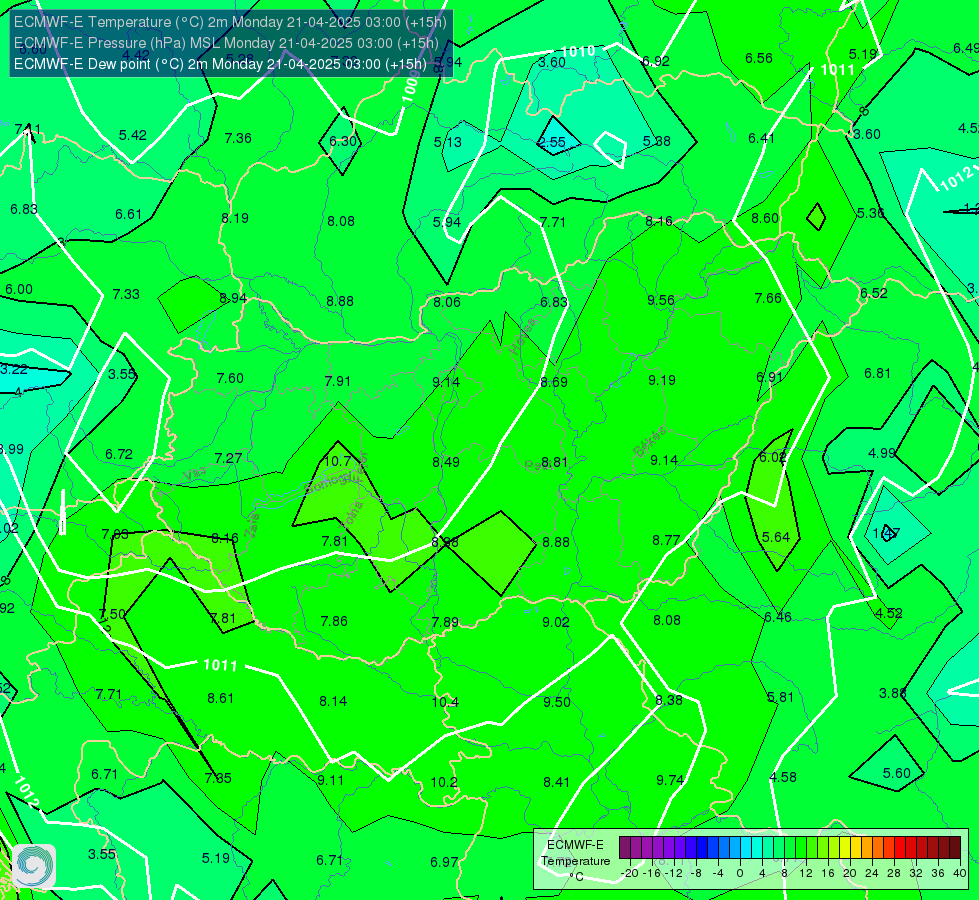Select the ECMWF-E Temperature 2m layer label

pos(230,22)
